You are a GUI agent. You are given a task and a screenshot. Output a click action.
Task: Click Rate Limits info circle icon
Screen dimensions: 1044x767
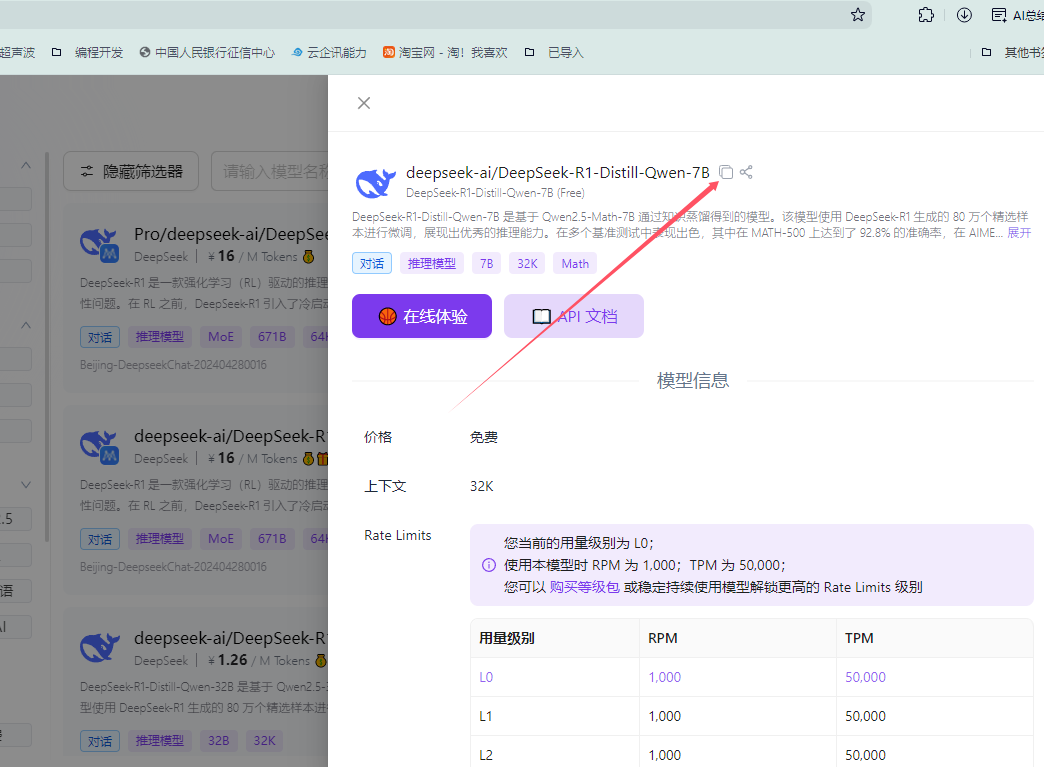click(489, 565)
